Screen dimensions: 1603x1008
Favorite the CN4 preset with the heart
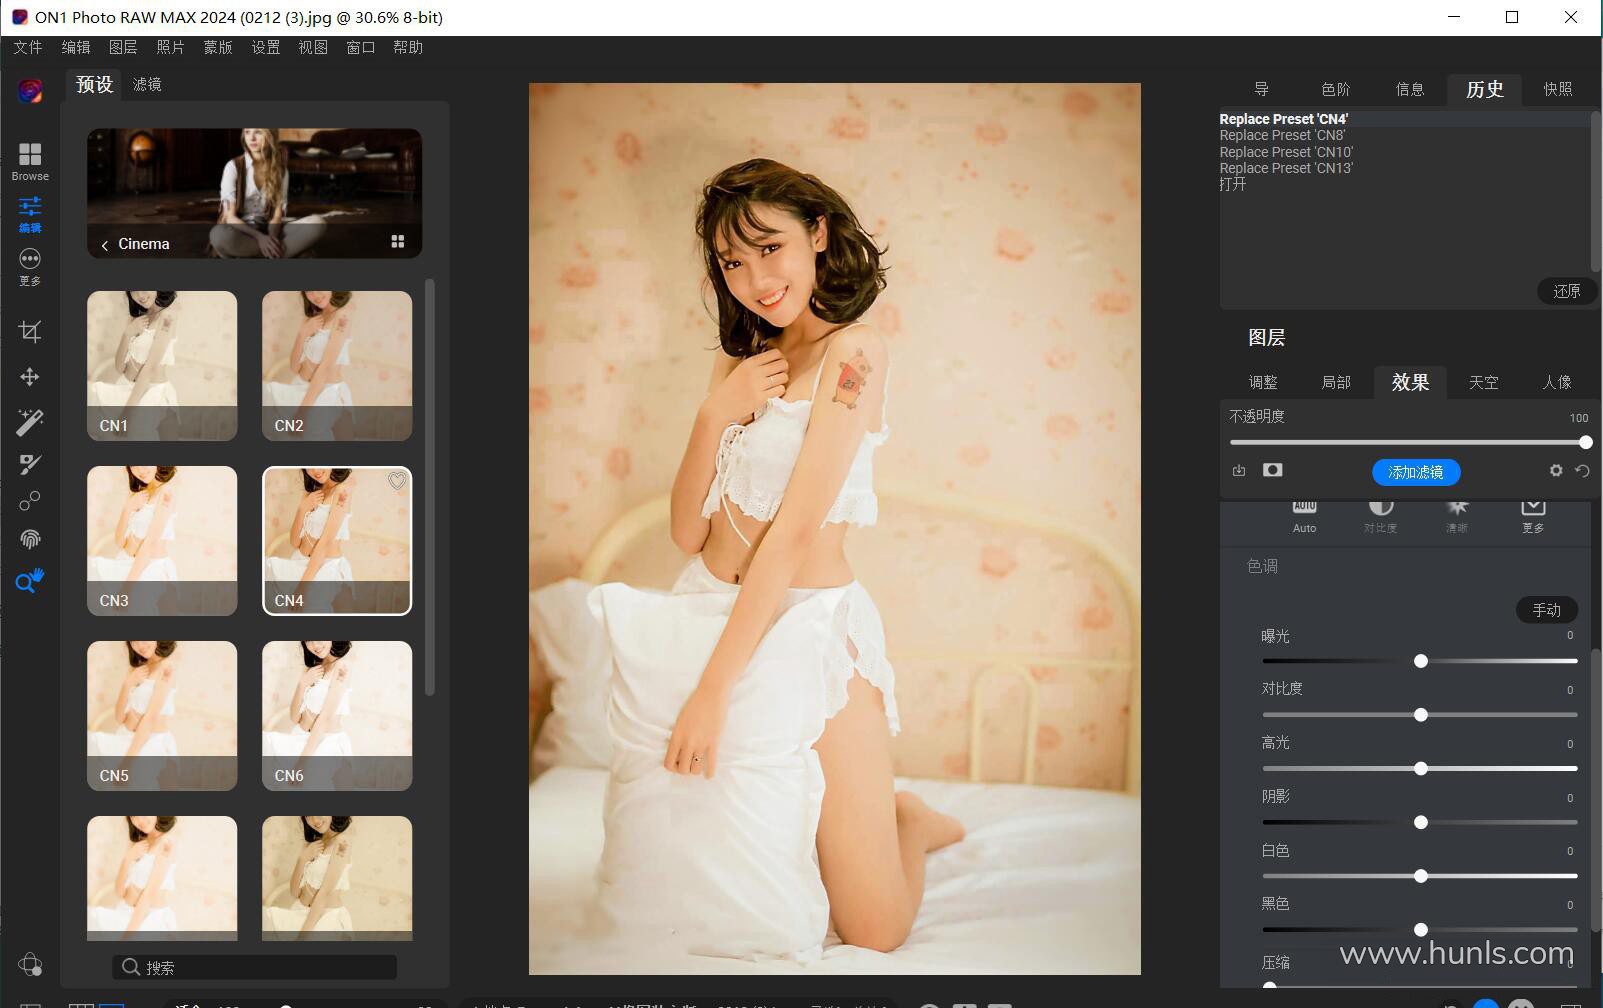[397, 481]
